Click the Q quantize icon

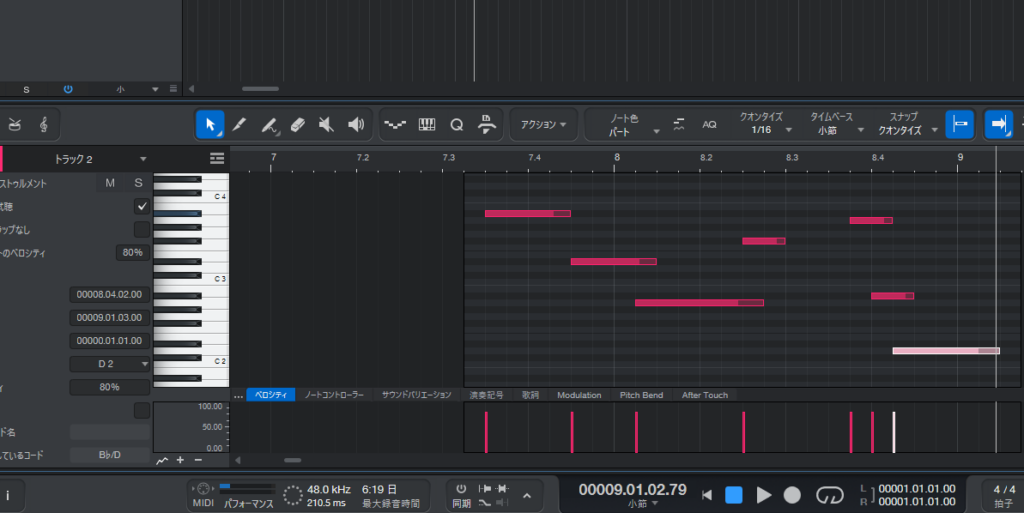(x=457, y=124)
